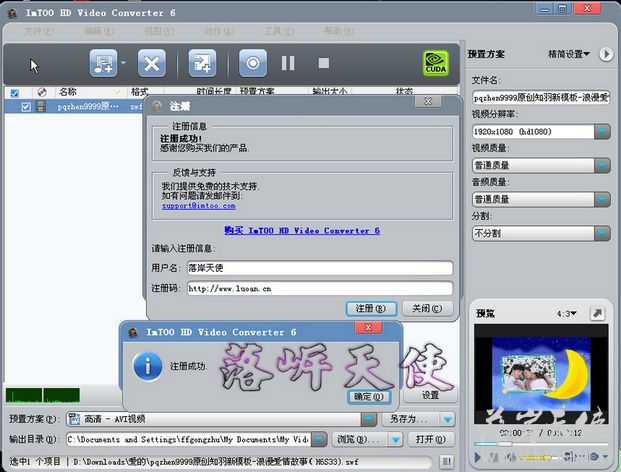621x472 pixels.
Task: Open the bottom 预置方案 高清 - AVI视频 combo box
Action: tap(221, 419)
